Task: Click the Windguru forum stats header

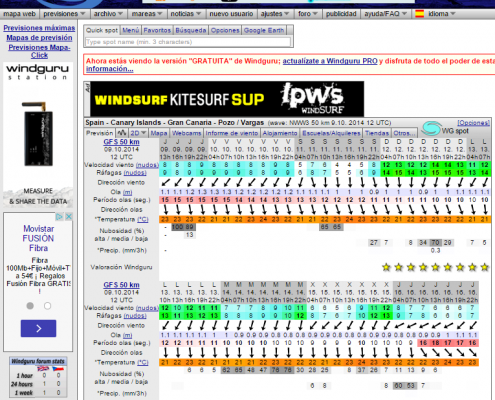Action: point(38,361)
